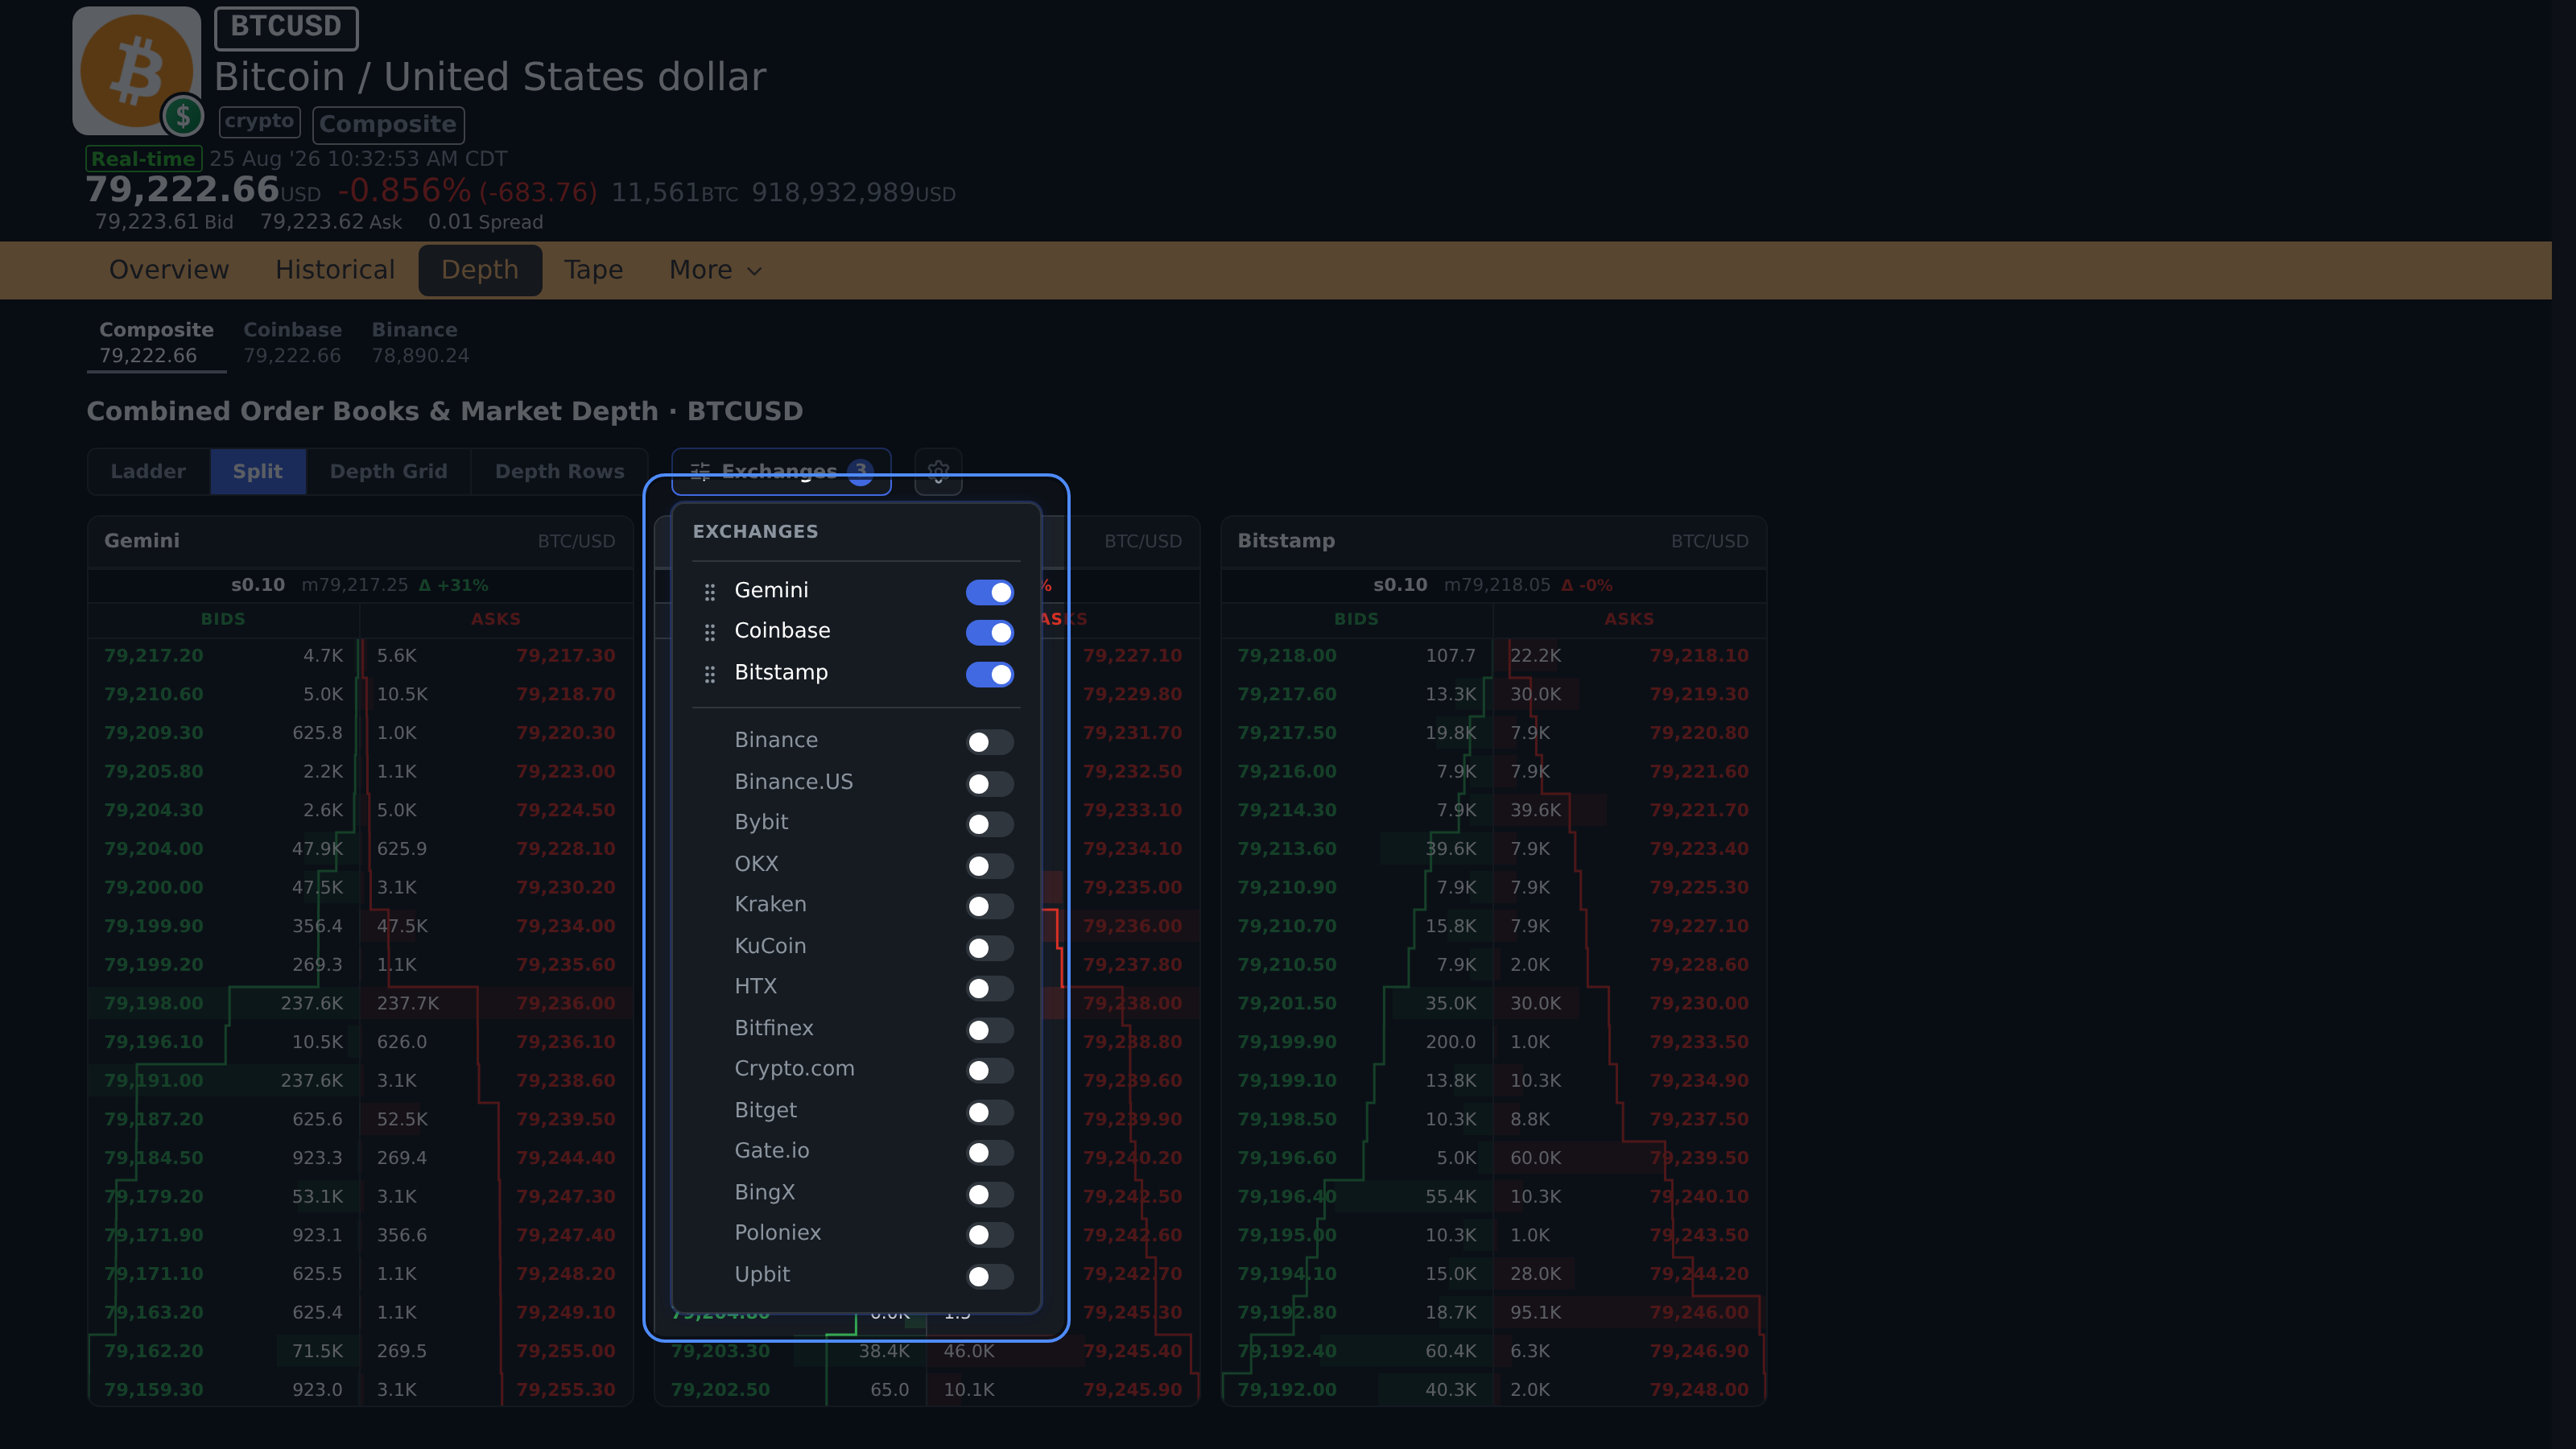
Task: Open the Overview tab
Action: pyautogui.click(x=169, y=270)
